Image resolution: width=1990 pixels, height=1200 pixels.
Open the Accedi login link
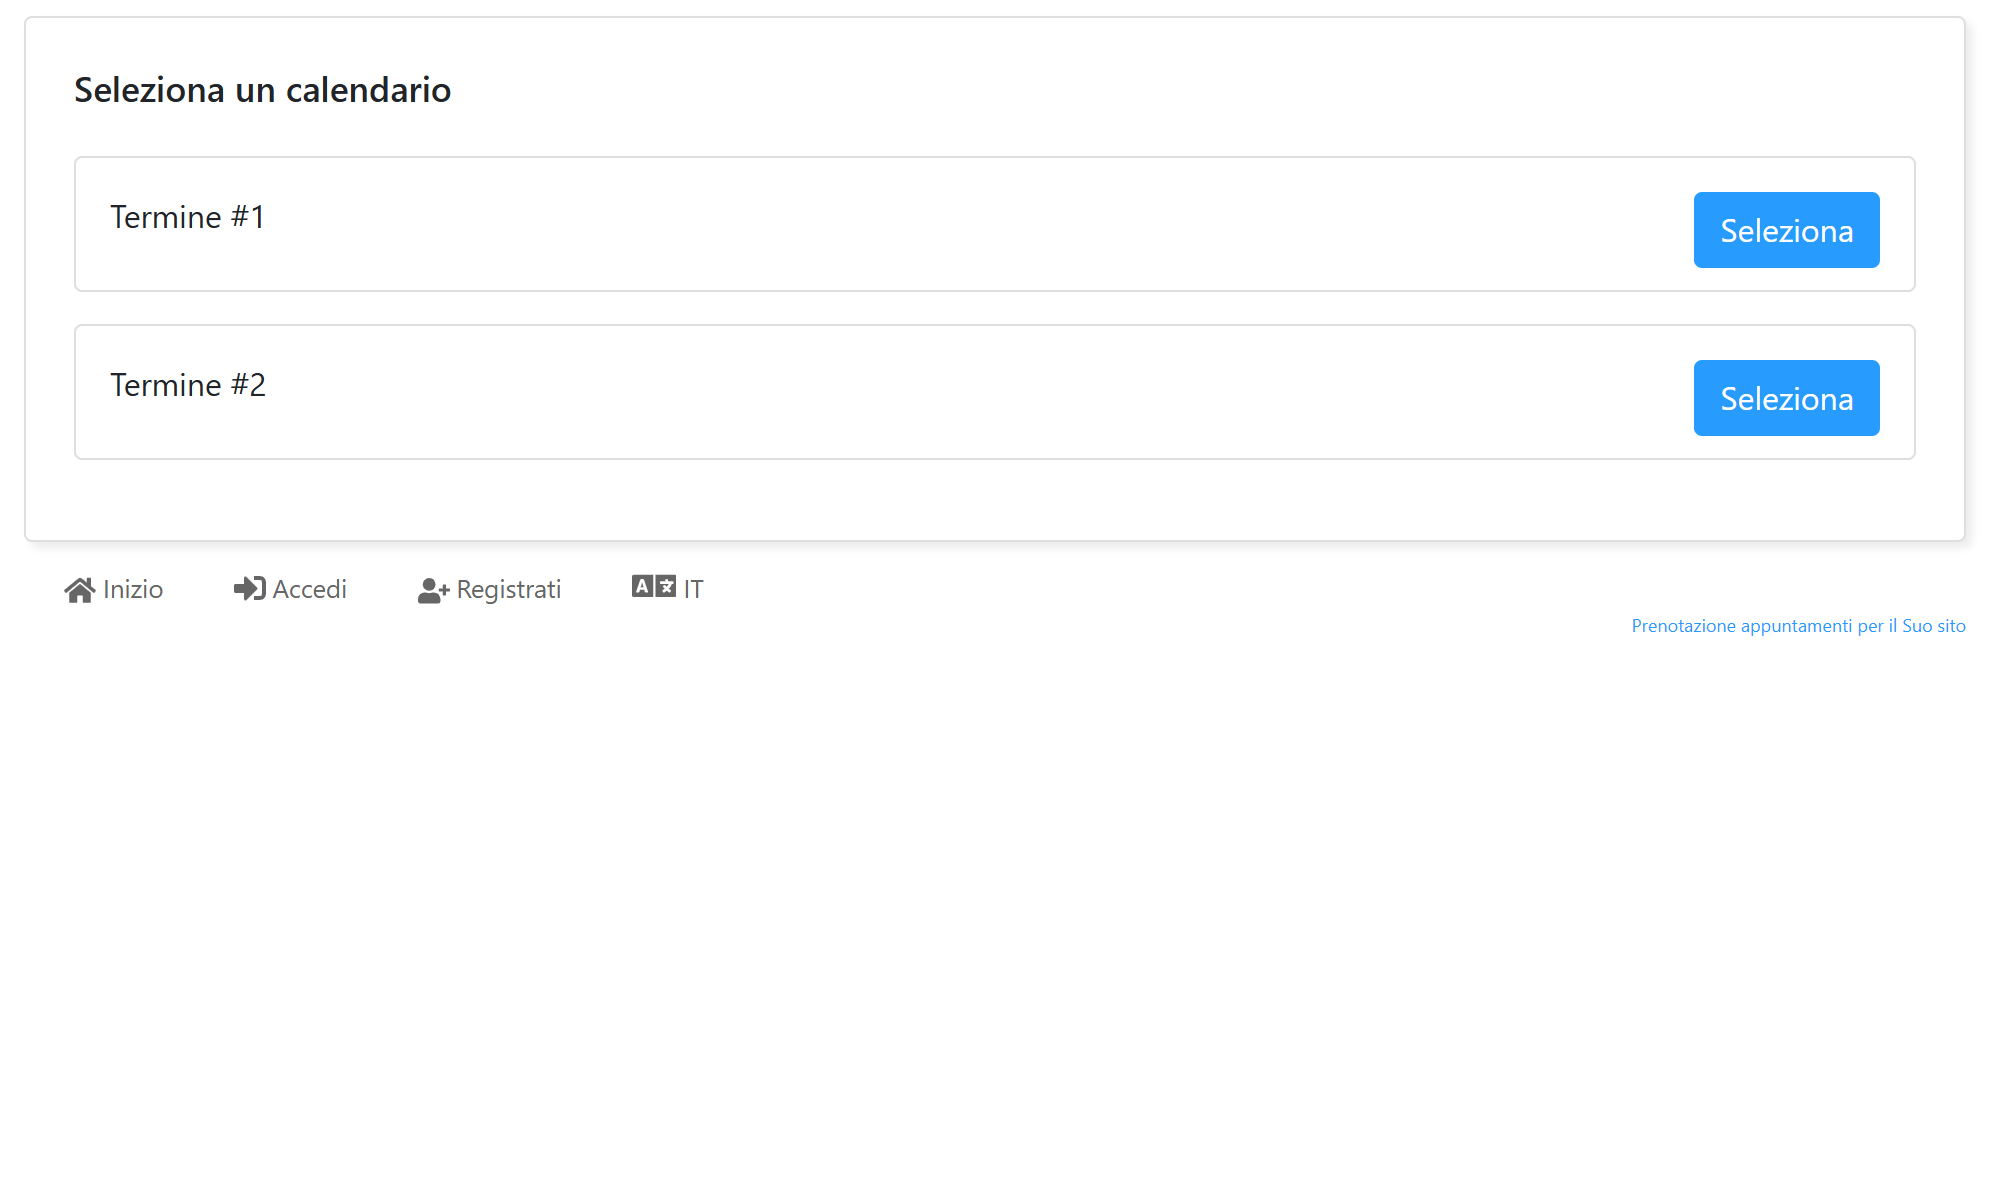tap(291, 590)
